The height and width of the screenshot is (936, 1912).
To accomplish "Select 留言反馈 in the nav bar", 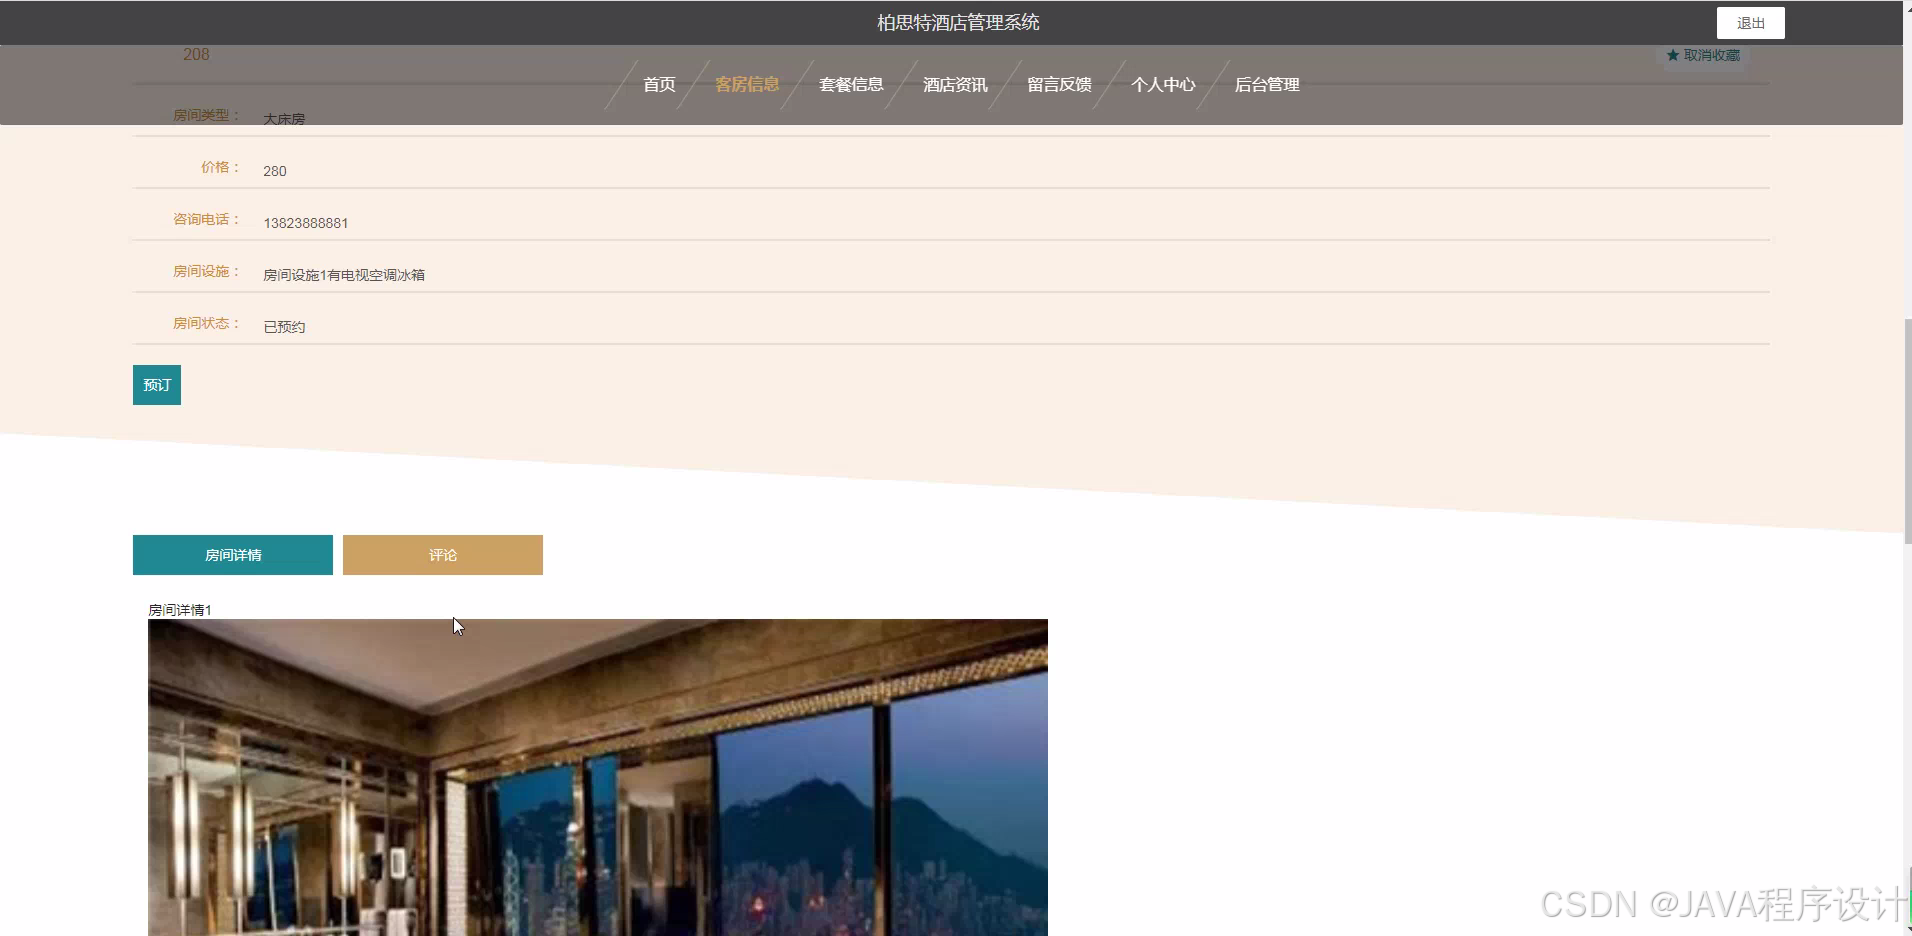I will point(1059,85).
